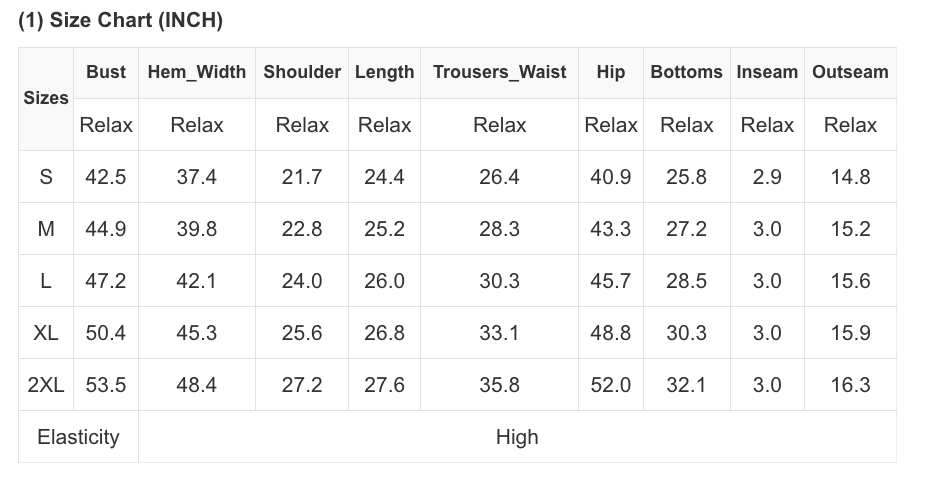Select the 28.3 Trousers_Waist value
The width and height of the screenshot is (932, 494).
[x=499, y=229]
